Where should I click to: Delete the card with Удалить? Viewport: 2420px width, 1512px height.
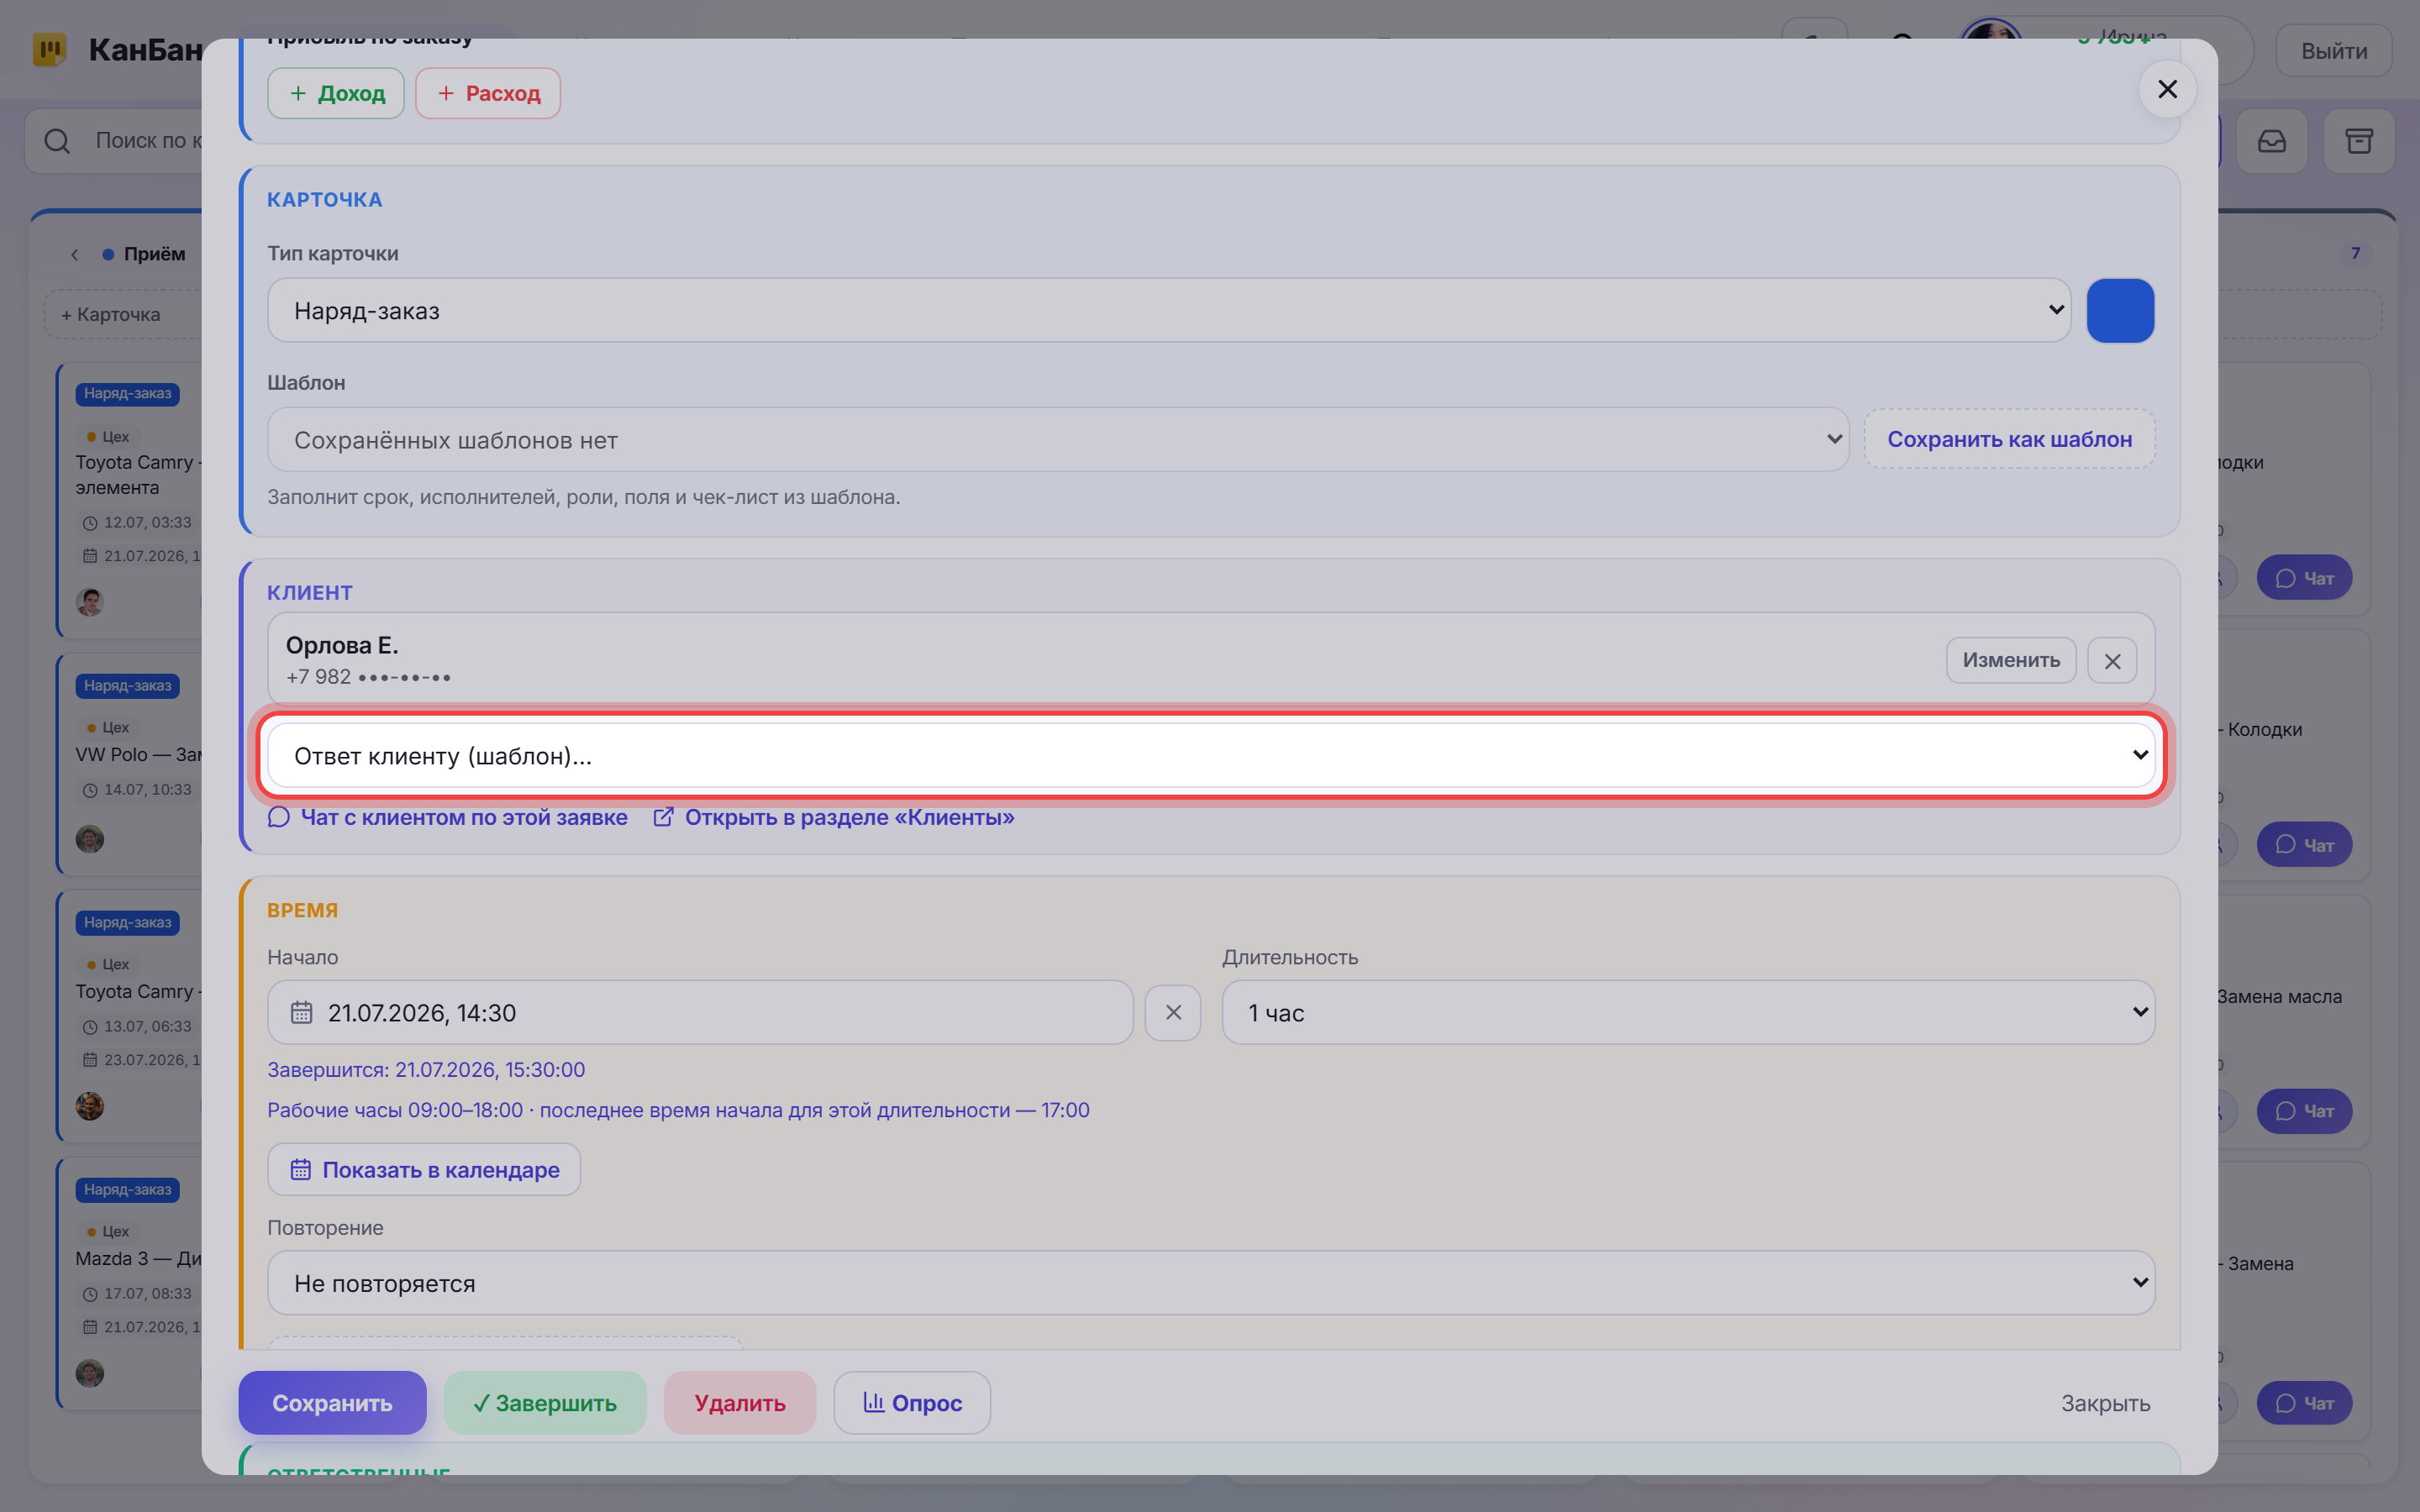(740, 1403)
